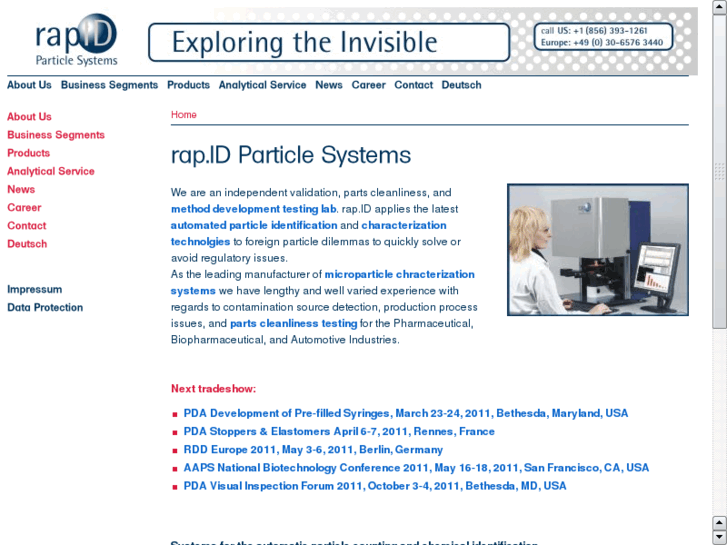Follow the parts cleanliness testing link

coord(293,323)
